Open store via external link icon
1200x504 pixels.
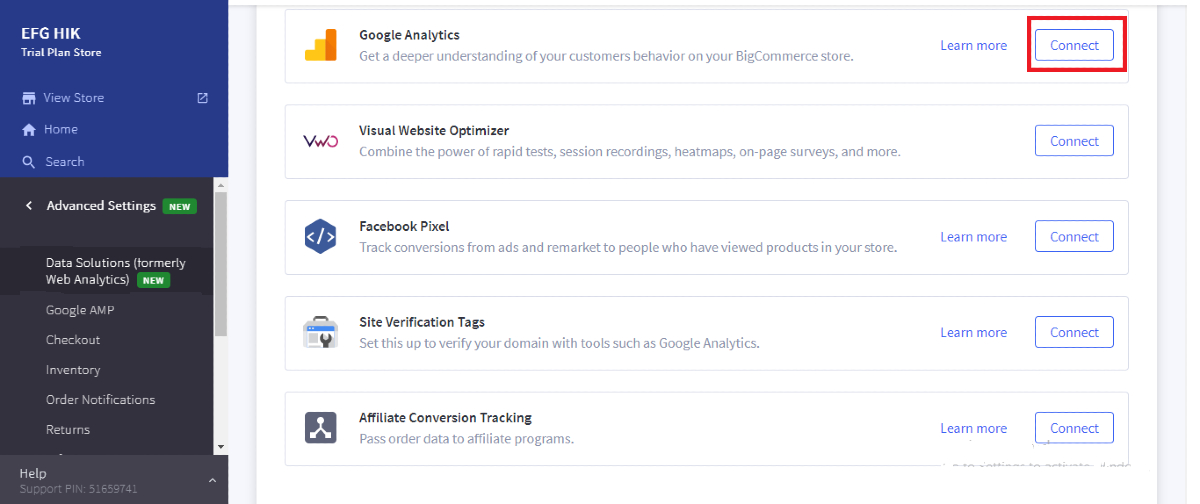coord(203,98)
